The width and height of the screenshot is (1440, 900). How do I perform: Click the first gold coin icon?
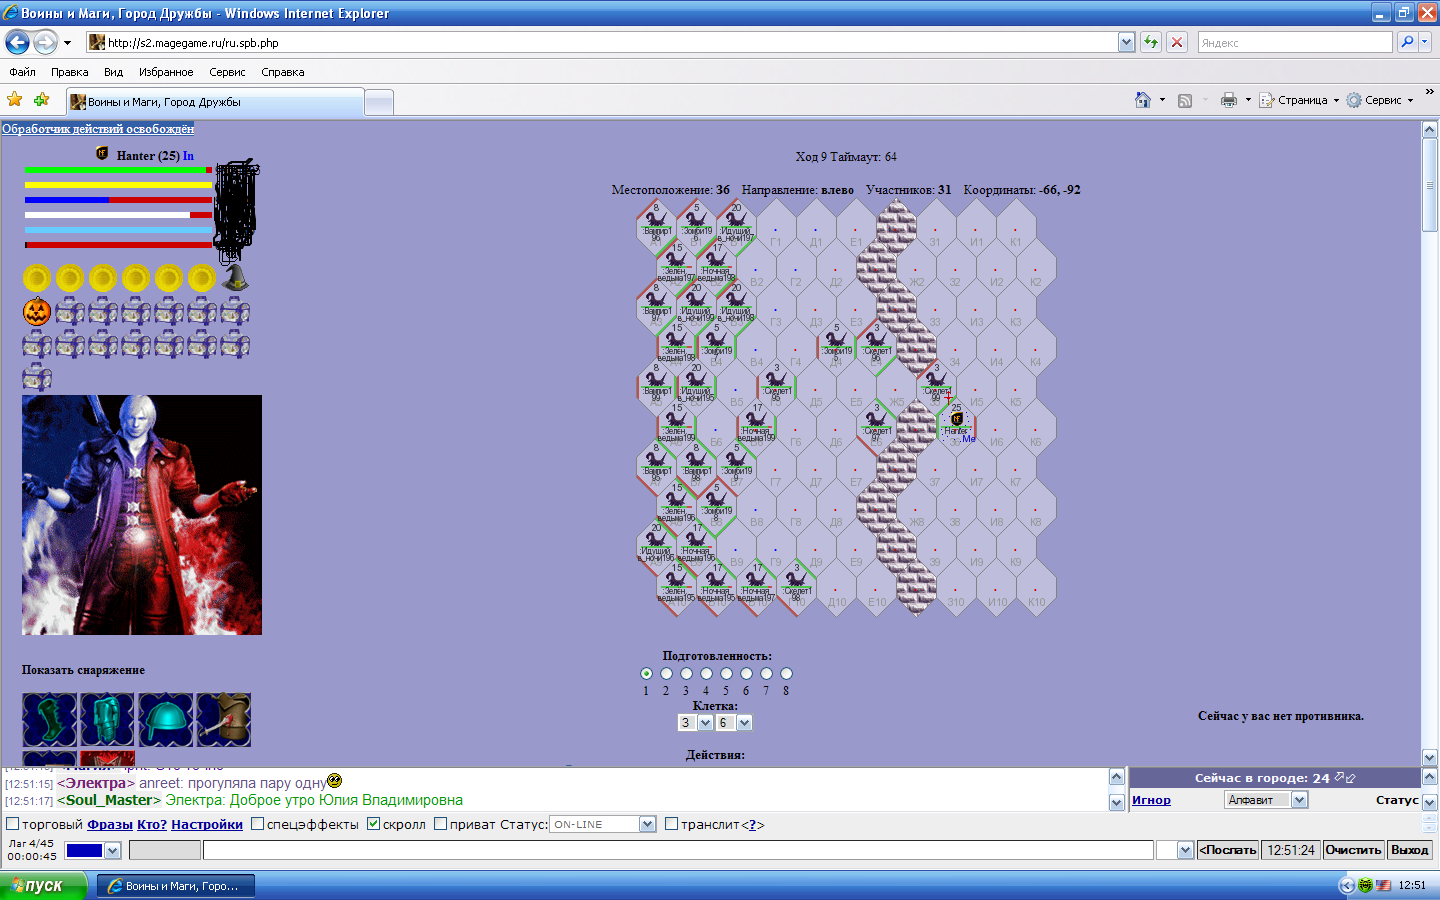37,278
